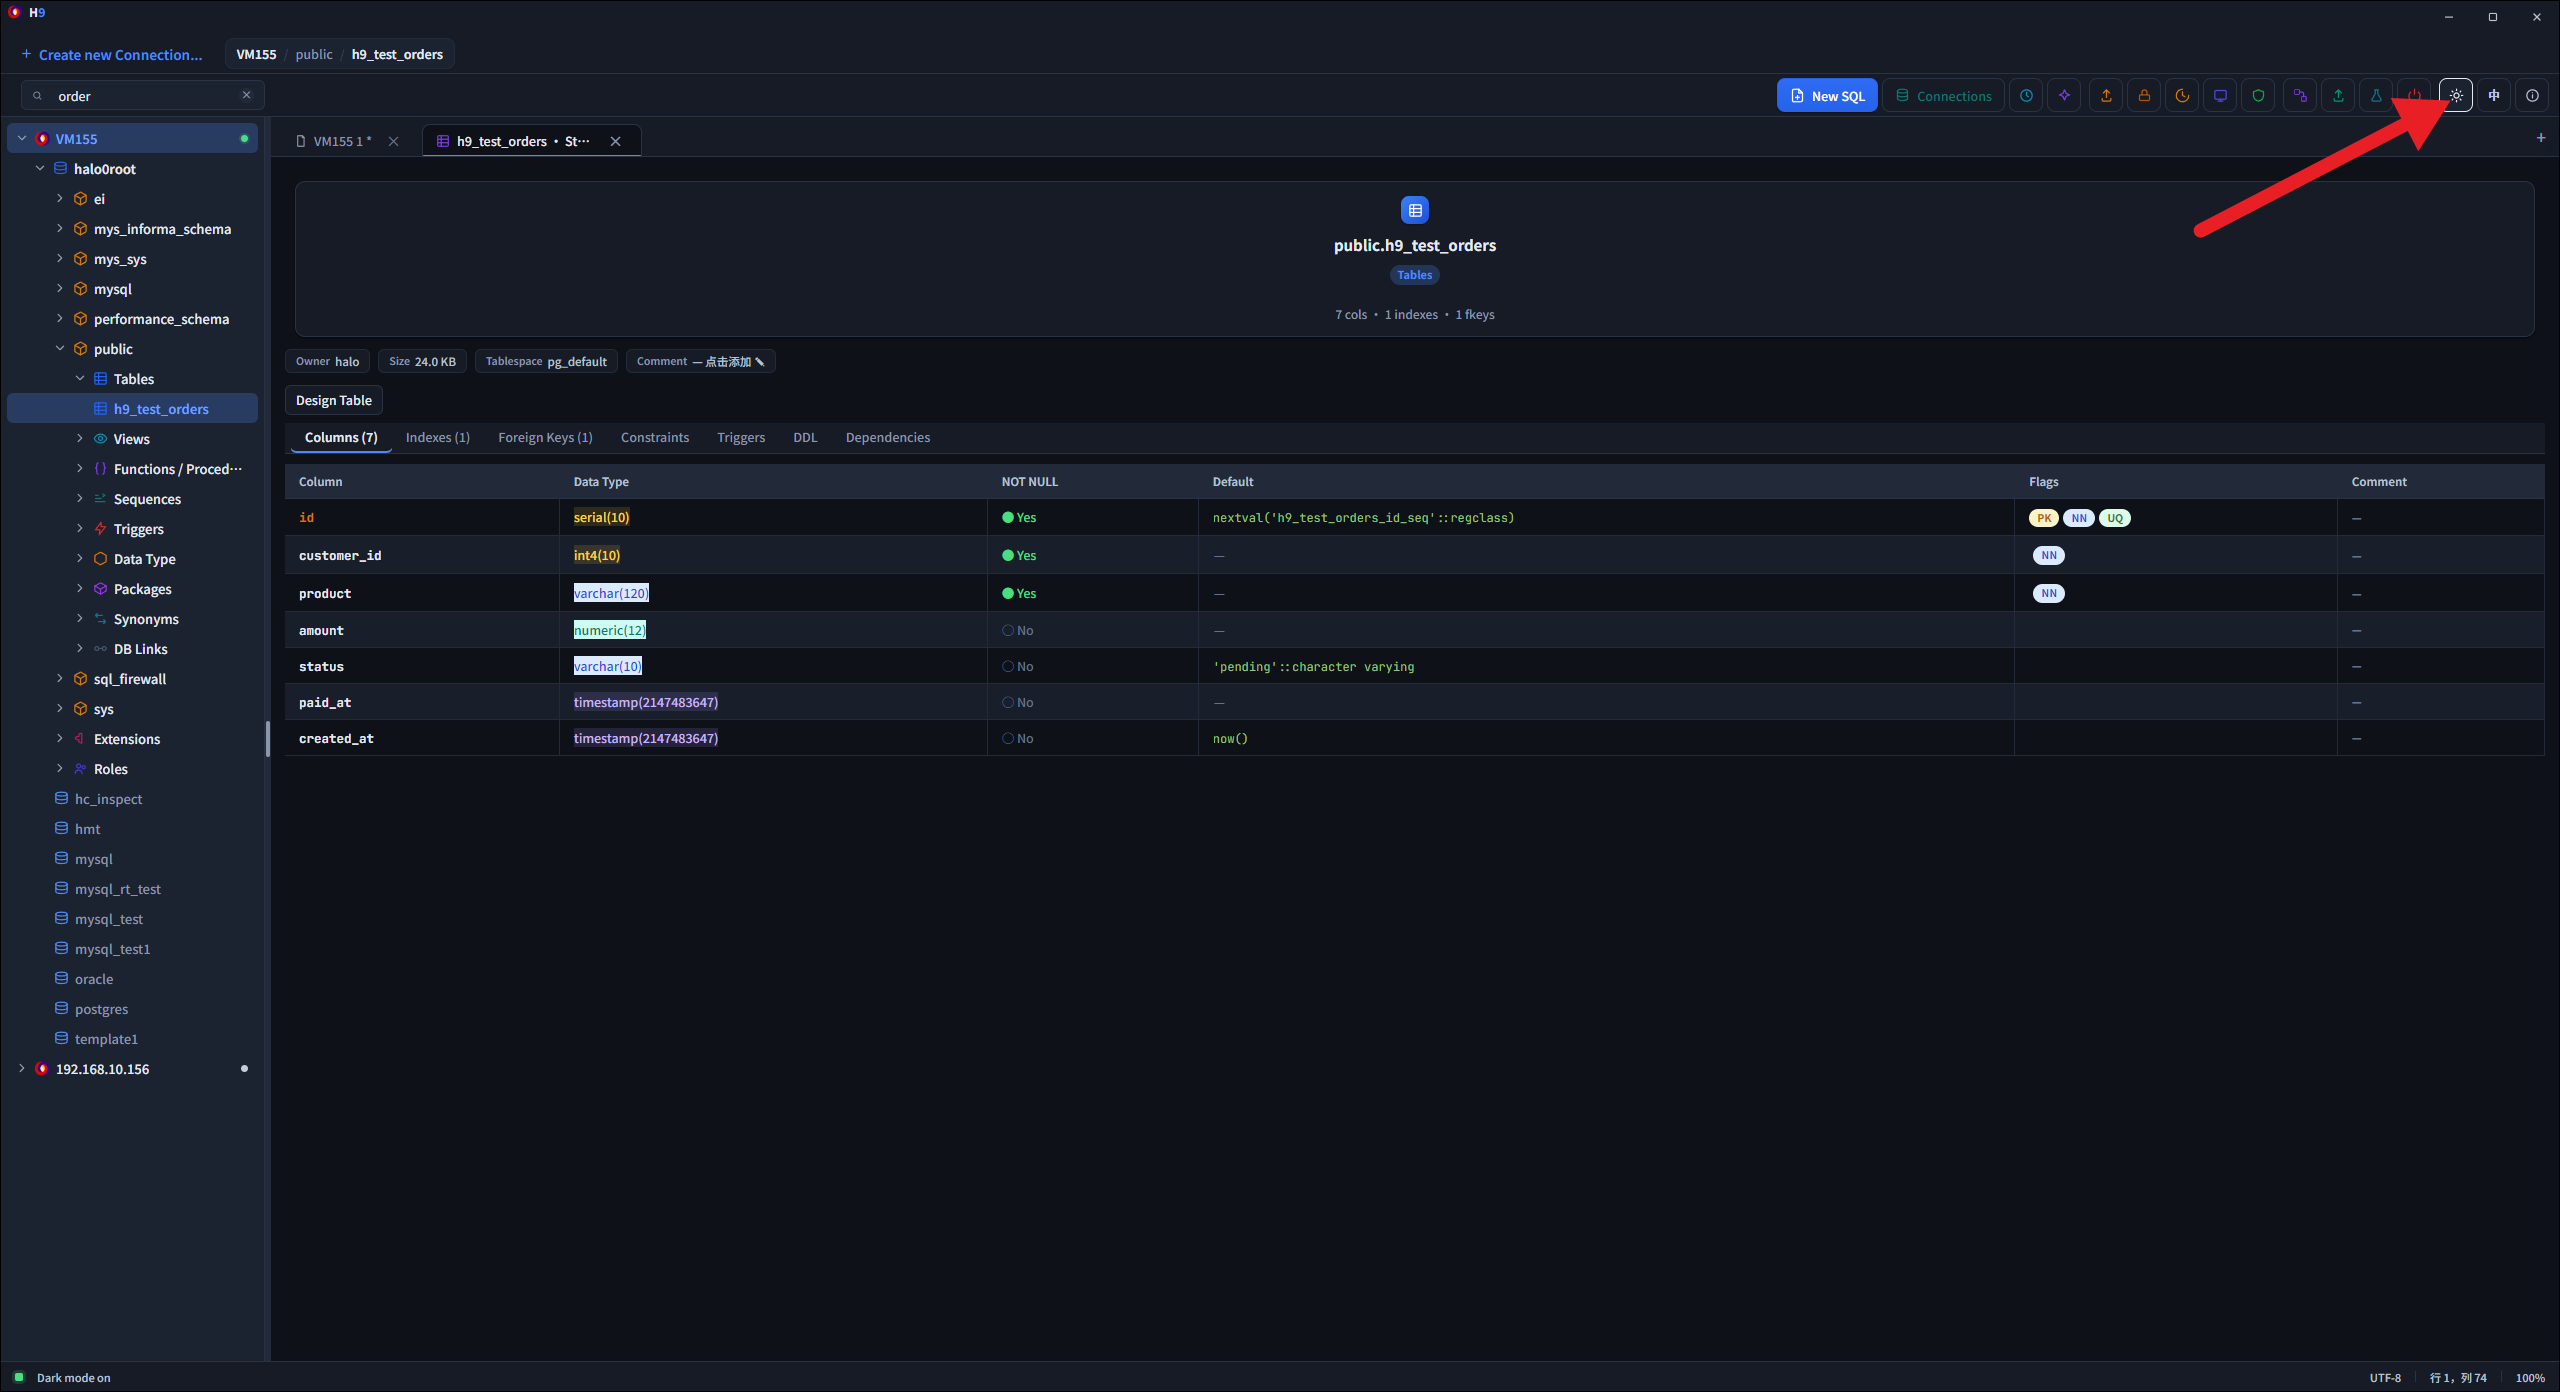
Task: Collapse the VM155 connection node
Action: (x=22, y=139)
